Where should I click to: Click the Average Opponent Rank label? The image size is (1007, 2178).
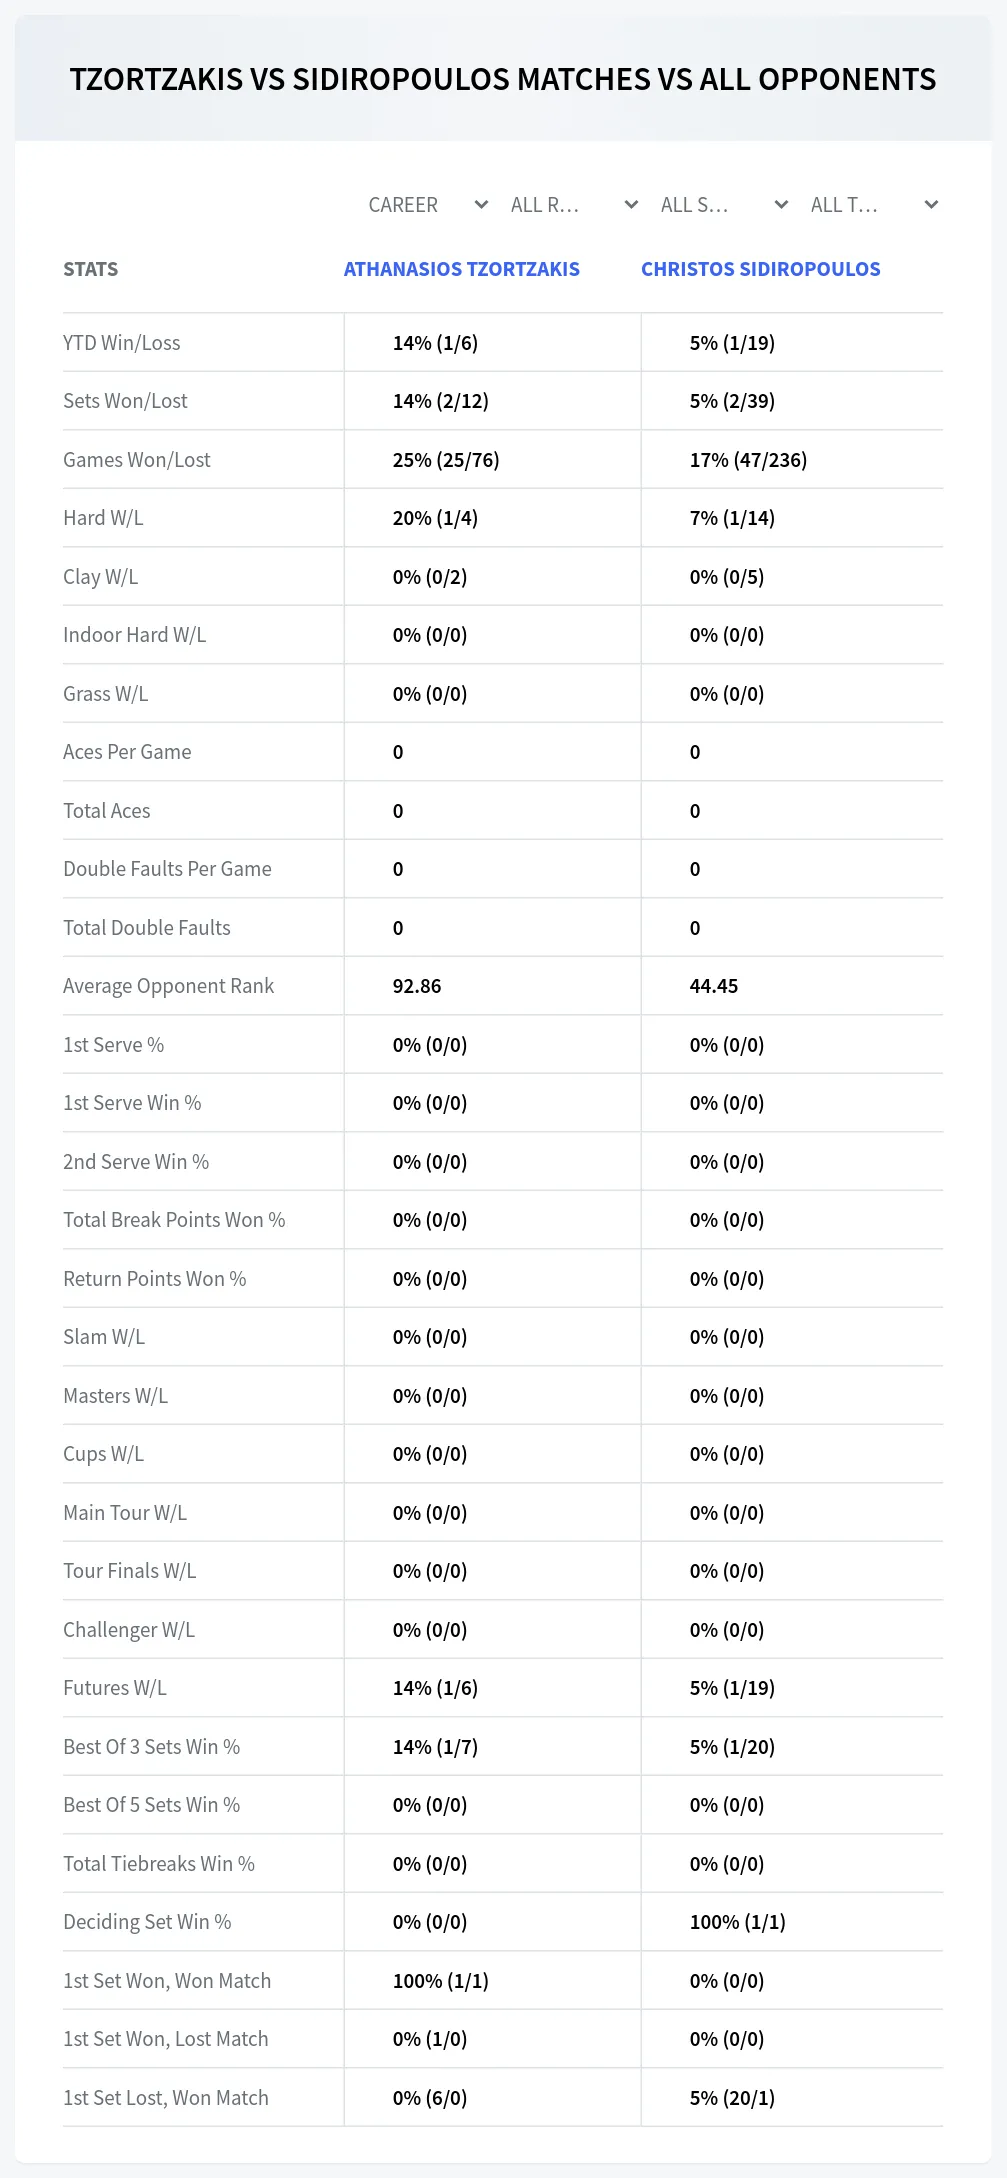click(168, 986)
